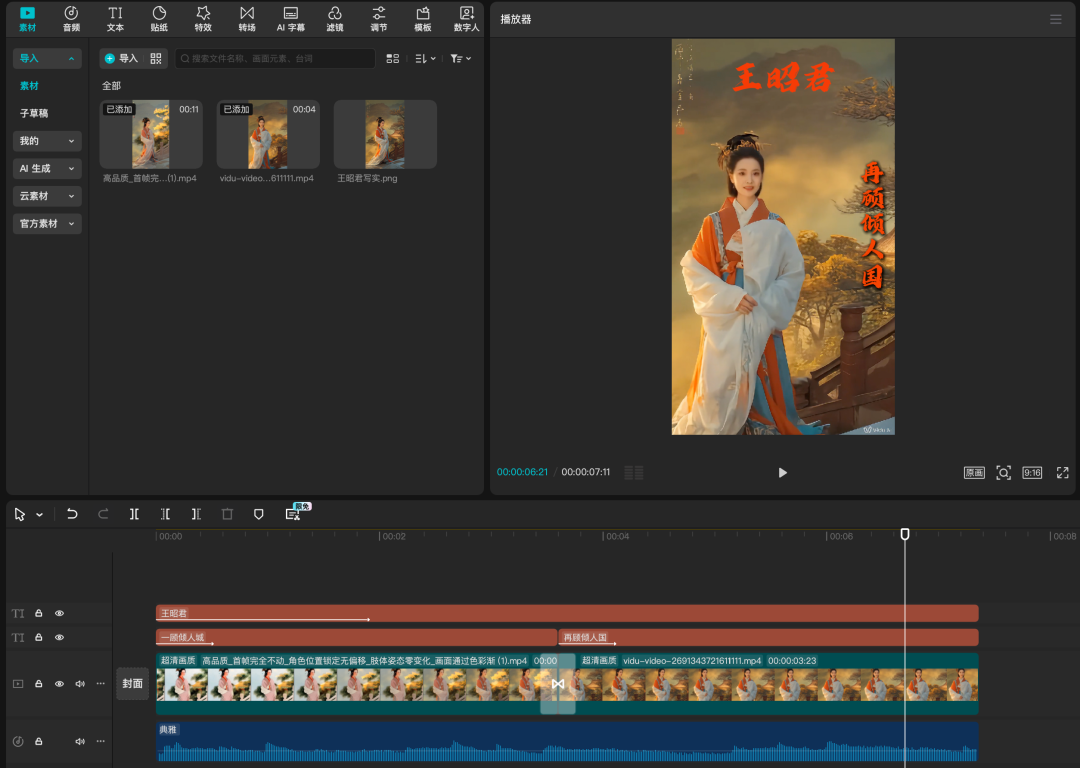This screenshot has width=1080, height=768.
Task: Open the selection tool mode dropdown
Action: [x=39, y=515]
